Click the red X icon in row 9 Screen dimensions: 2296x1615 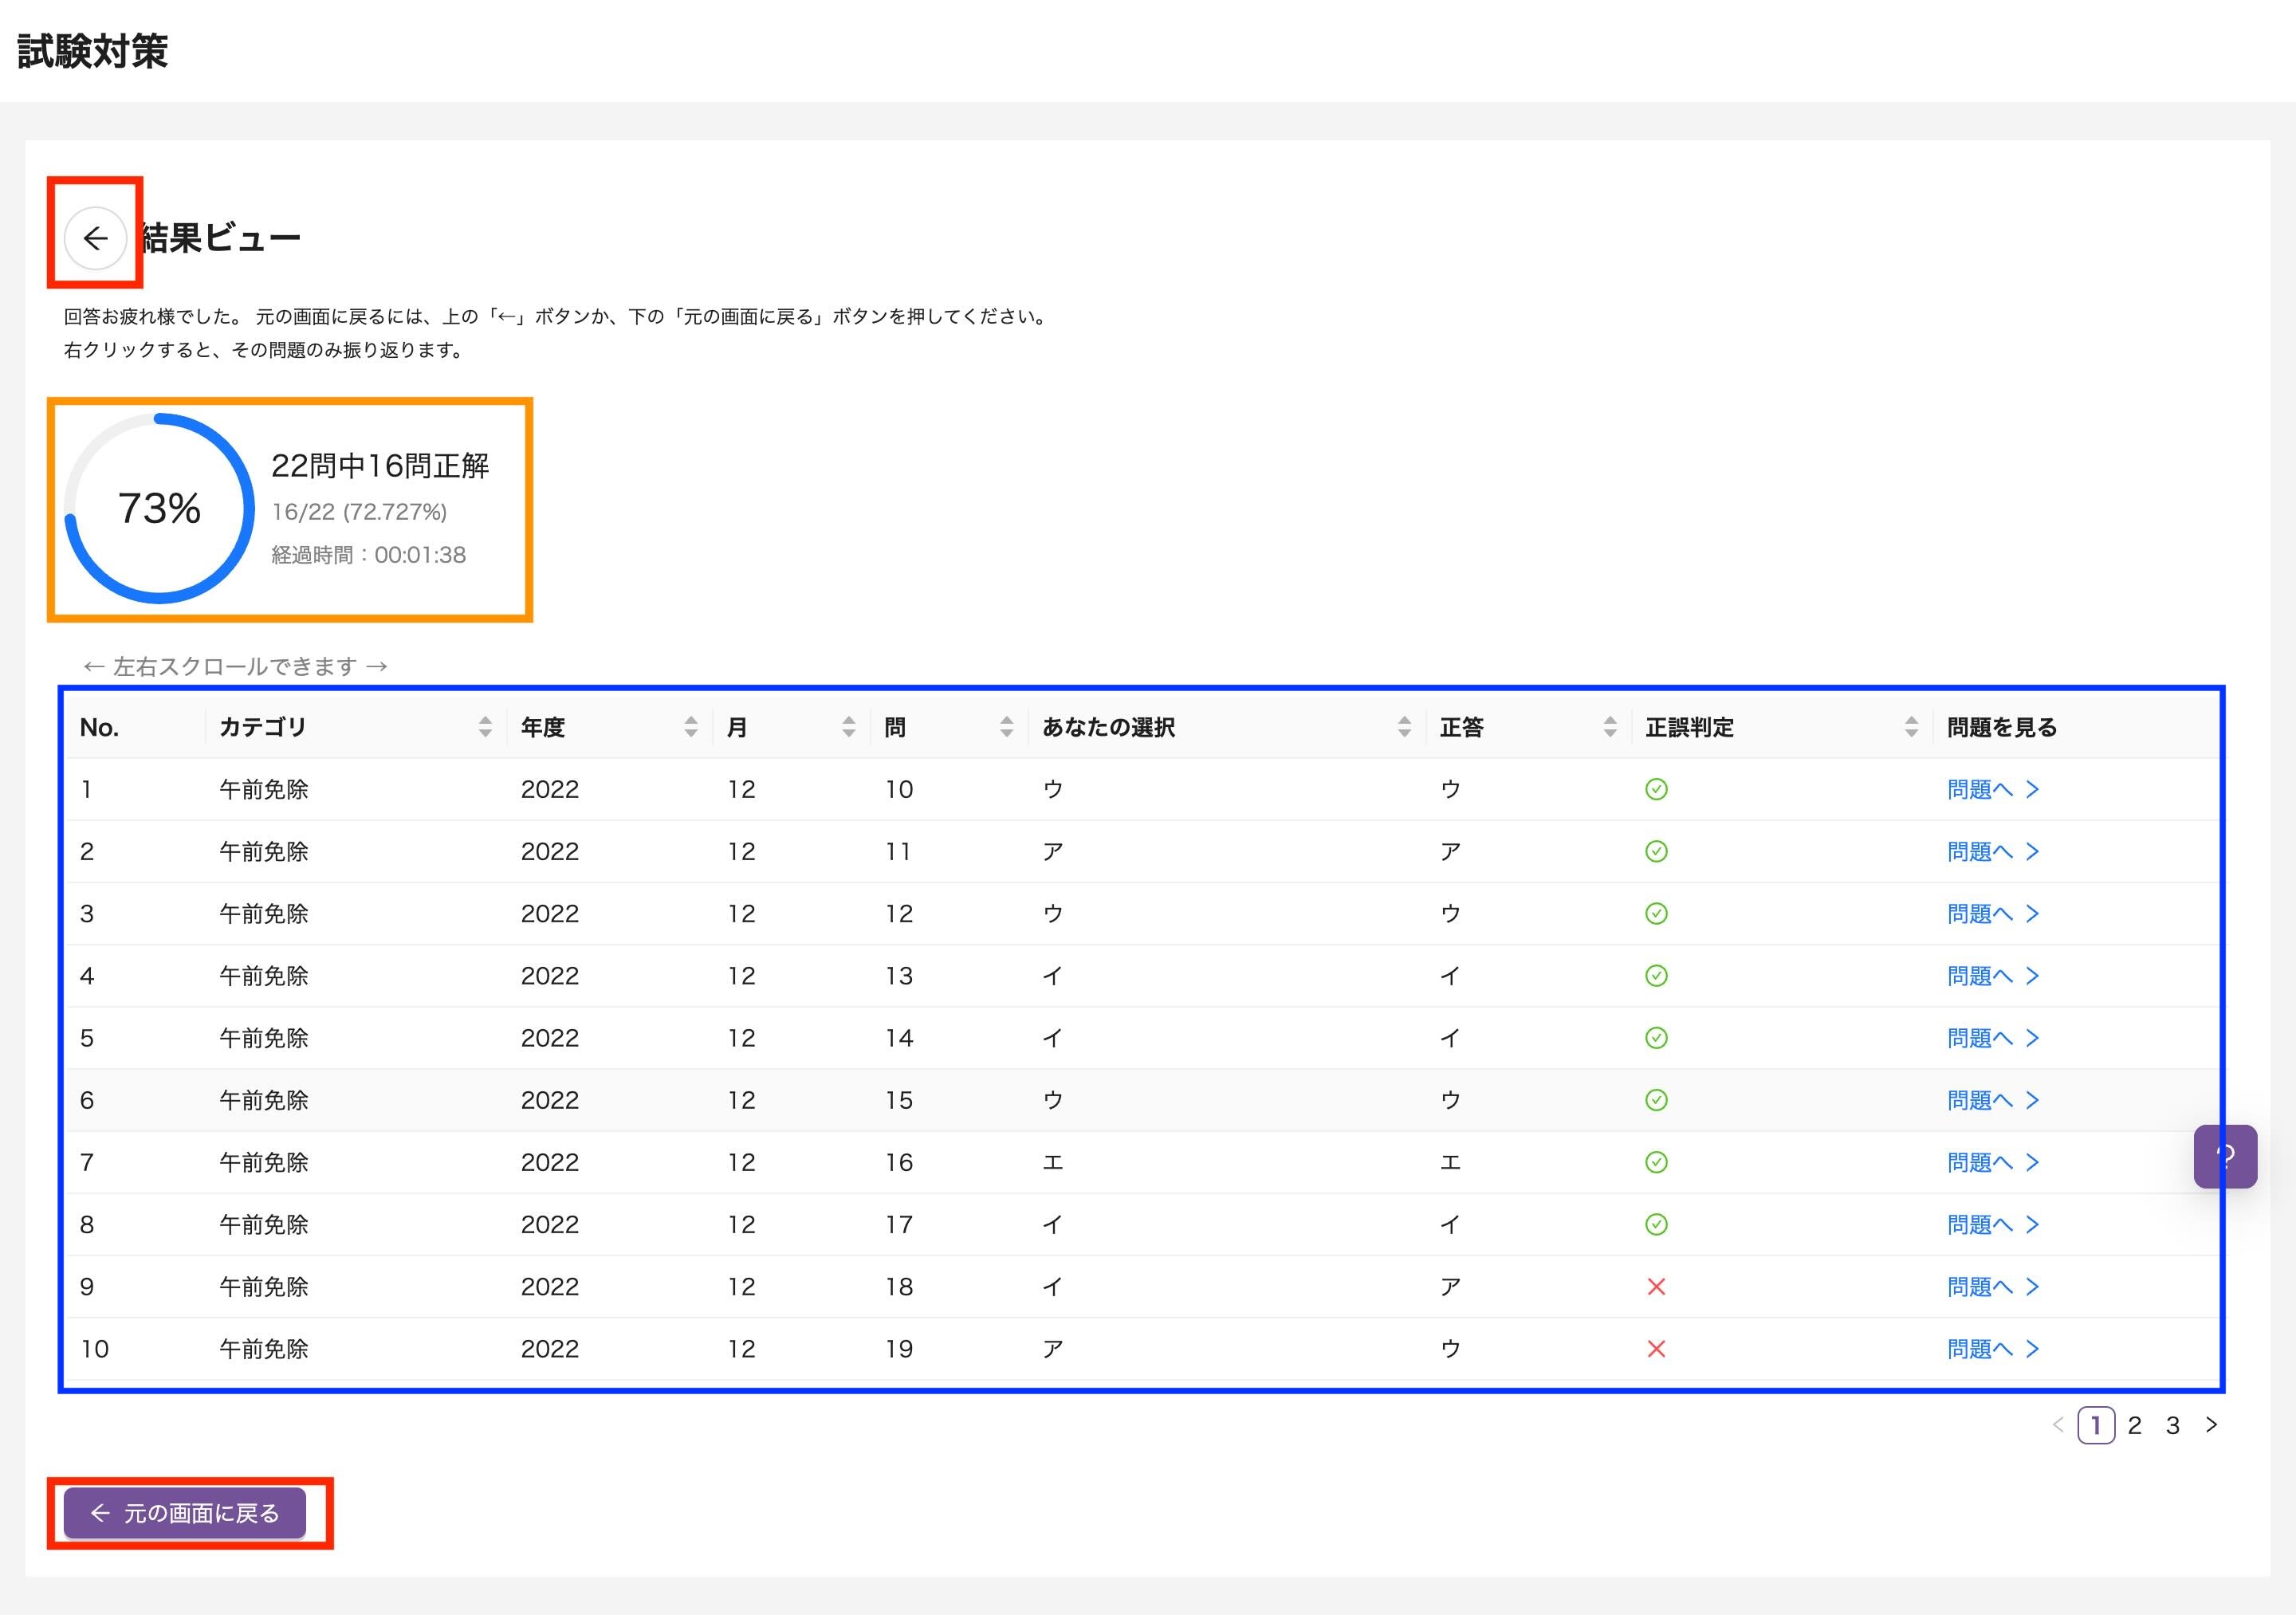pyautogui.click(x=1656, y=1287)
